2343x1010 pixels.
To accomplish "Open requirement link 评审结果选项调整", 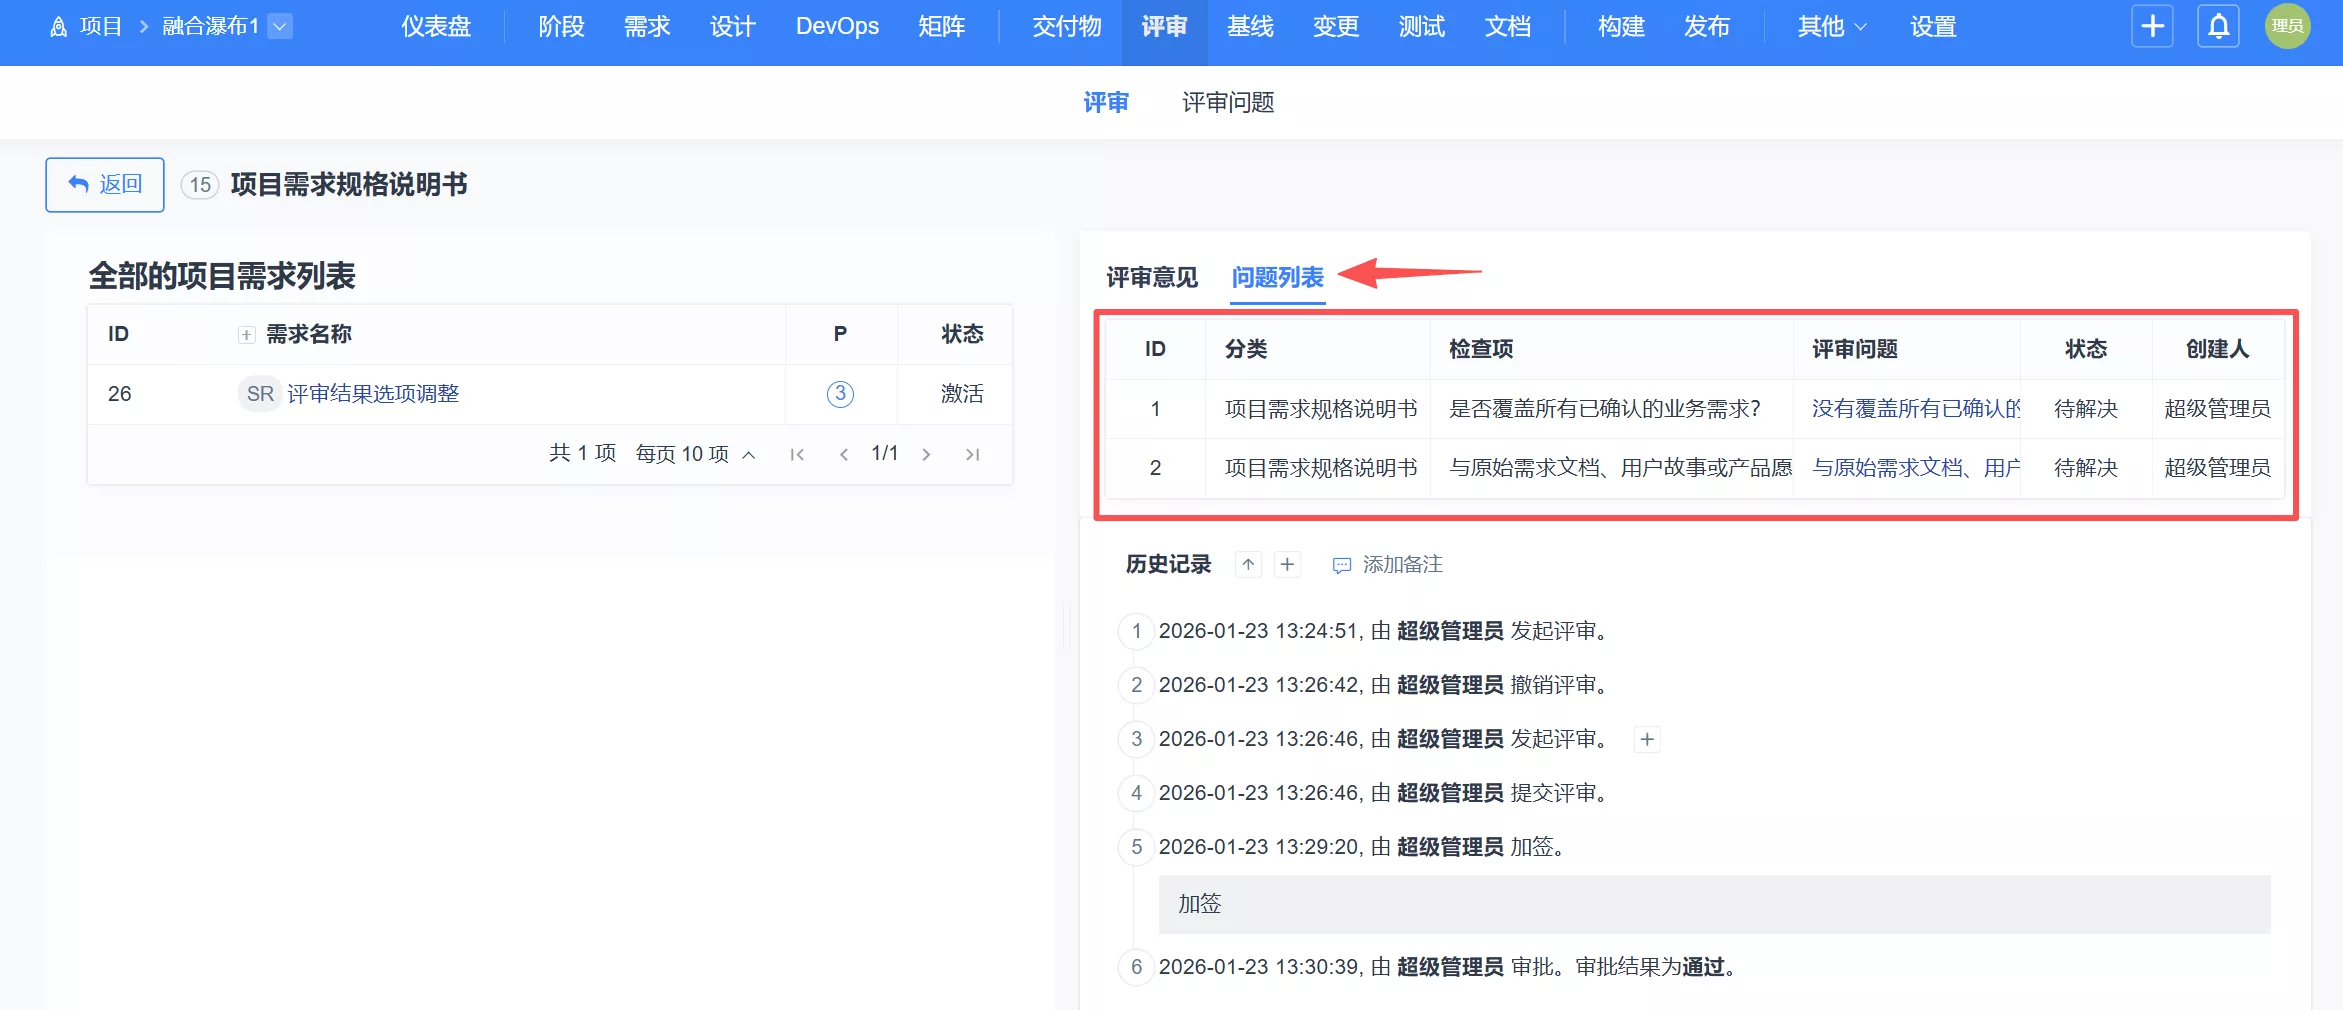I will point(373,394).
